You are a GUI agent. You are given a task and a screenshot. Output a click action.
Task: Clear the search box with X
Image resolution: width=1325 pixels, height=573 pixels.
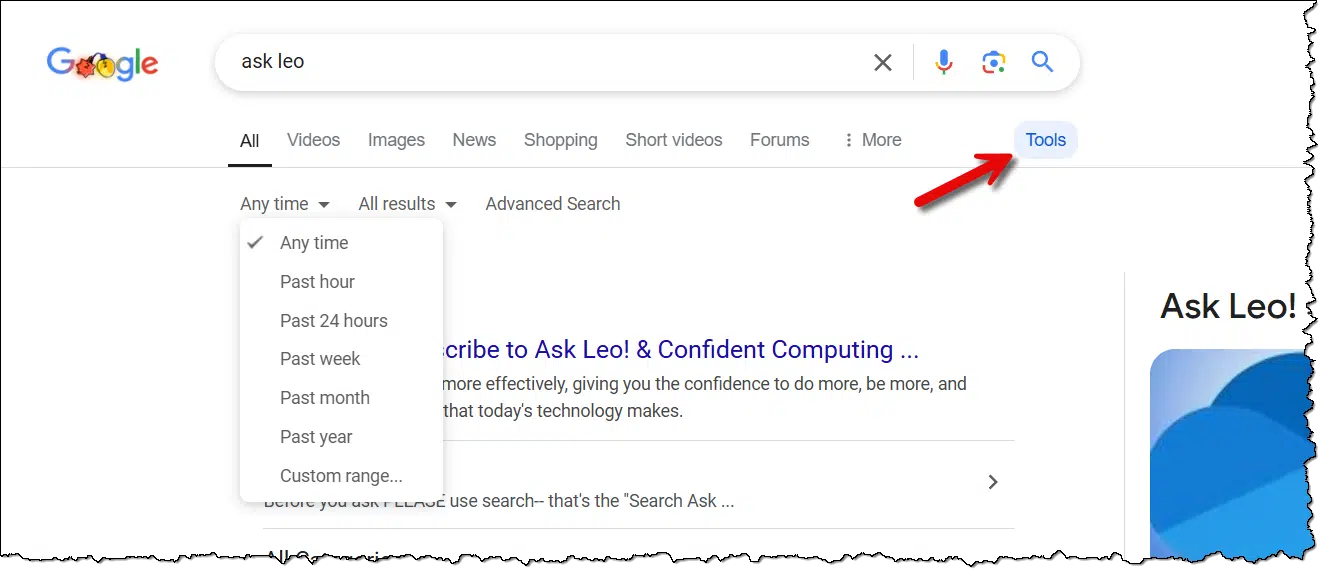[x=883, y=63]
